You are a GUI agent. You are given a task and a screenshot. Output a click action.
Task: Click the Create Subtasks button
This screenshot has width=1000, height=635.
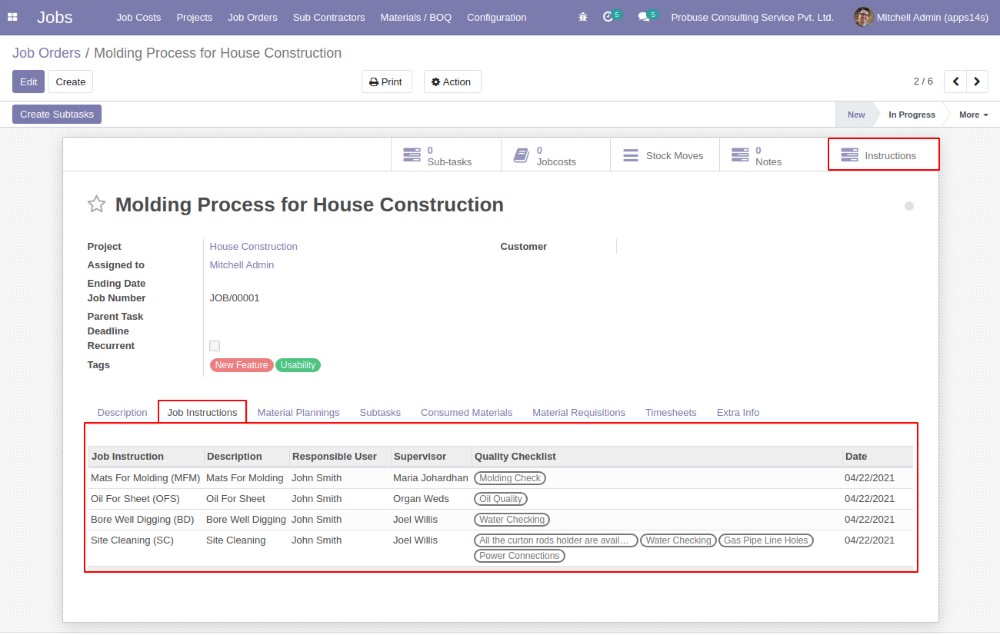point(57,114)
